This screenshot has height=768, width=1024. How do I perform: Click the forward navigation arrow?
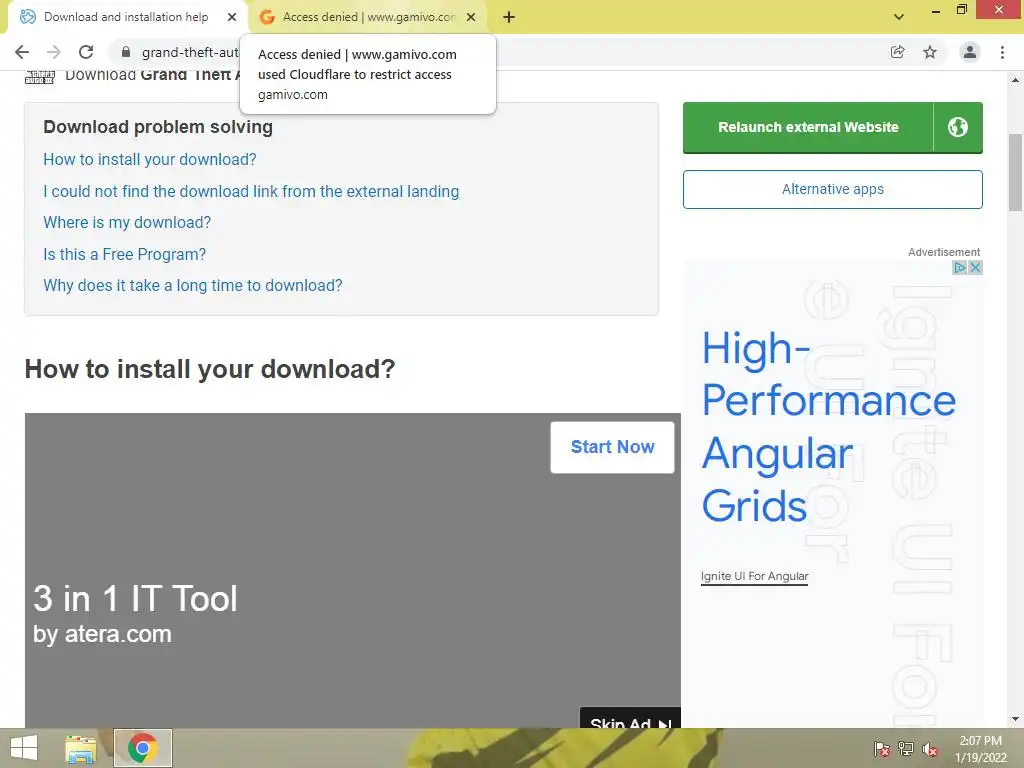coord(54,52)
